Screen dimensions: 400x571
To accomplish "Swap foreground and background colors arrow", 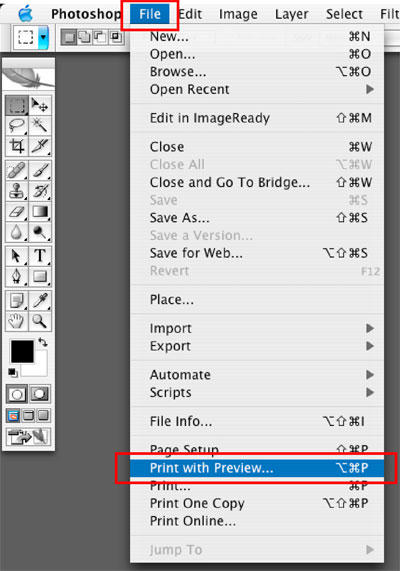I will pos(43,342).
